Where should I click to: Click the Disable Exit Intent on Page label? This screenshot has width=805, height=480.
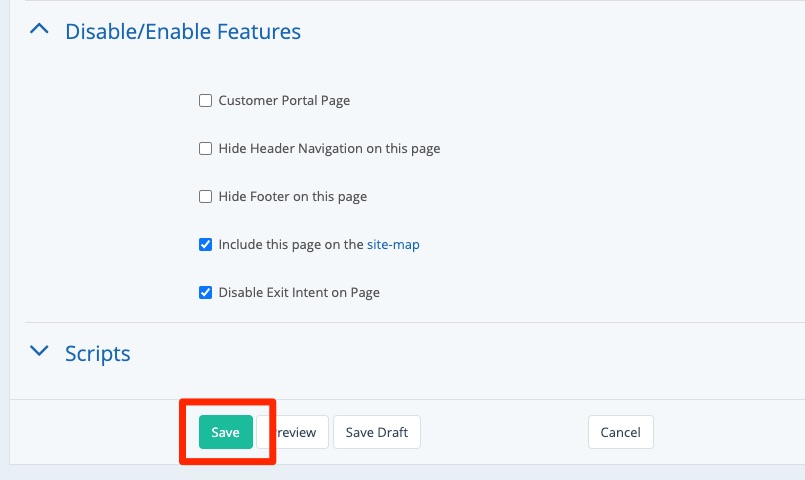point(299,293)
